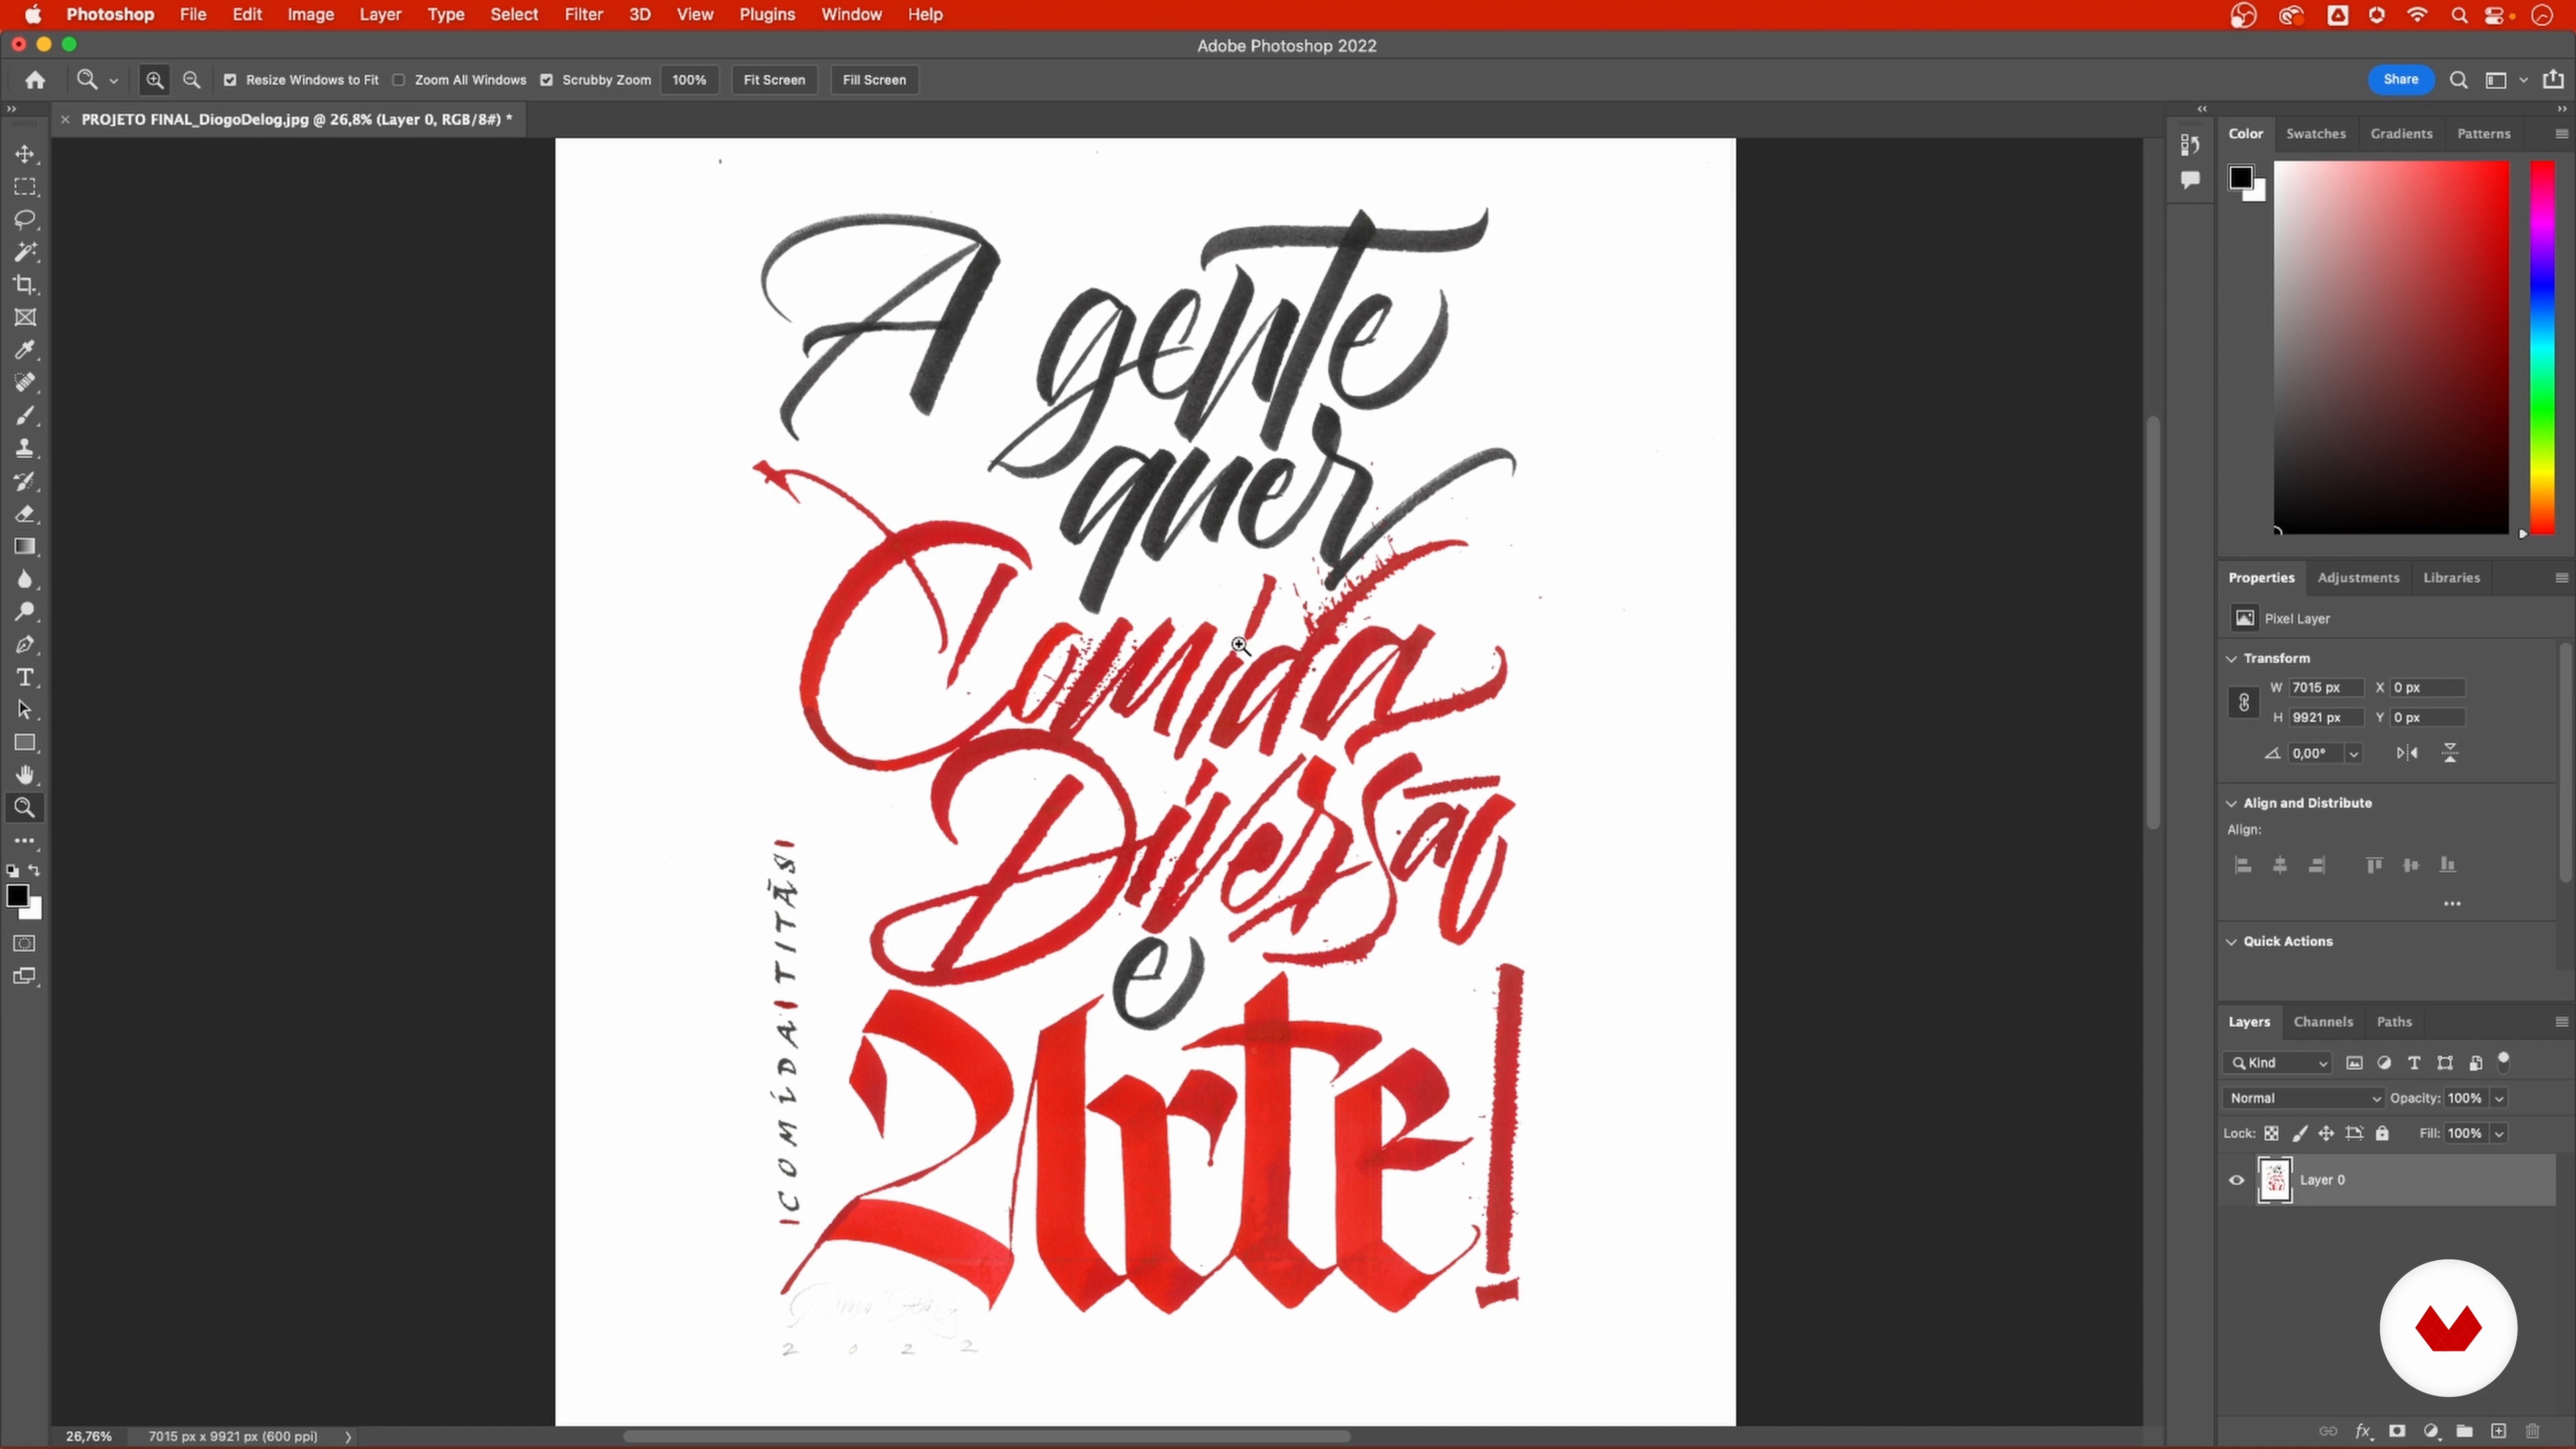Click the Fit Screen button
The width and height of the screenshot is (2576, 1449).
(774, 80)
